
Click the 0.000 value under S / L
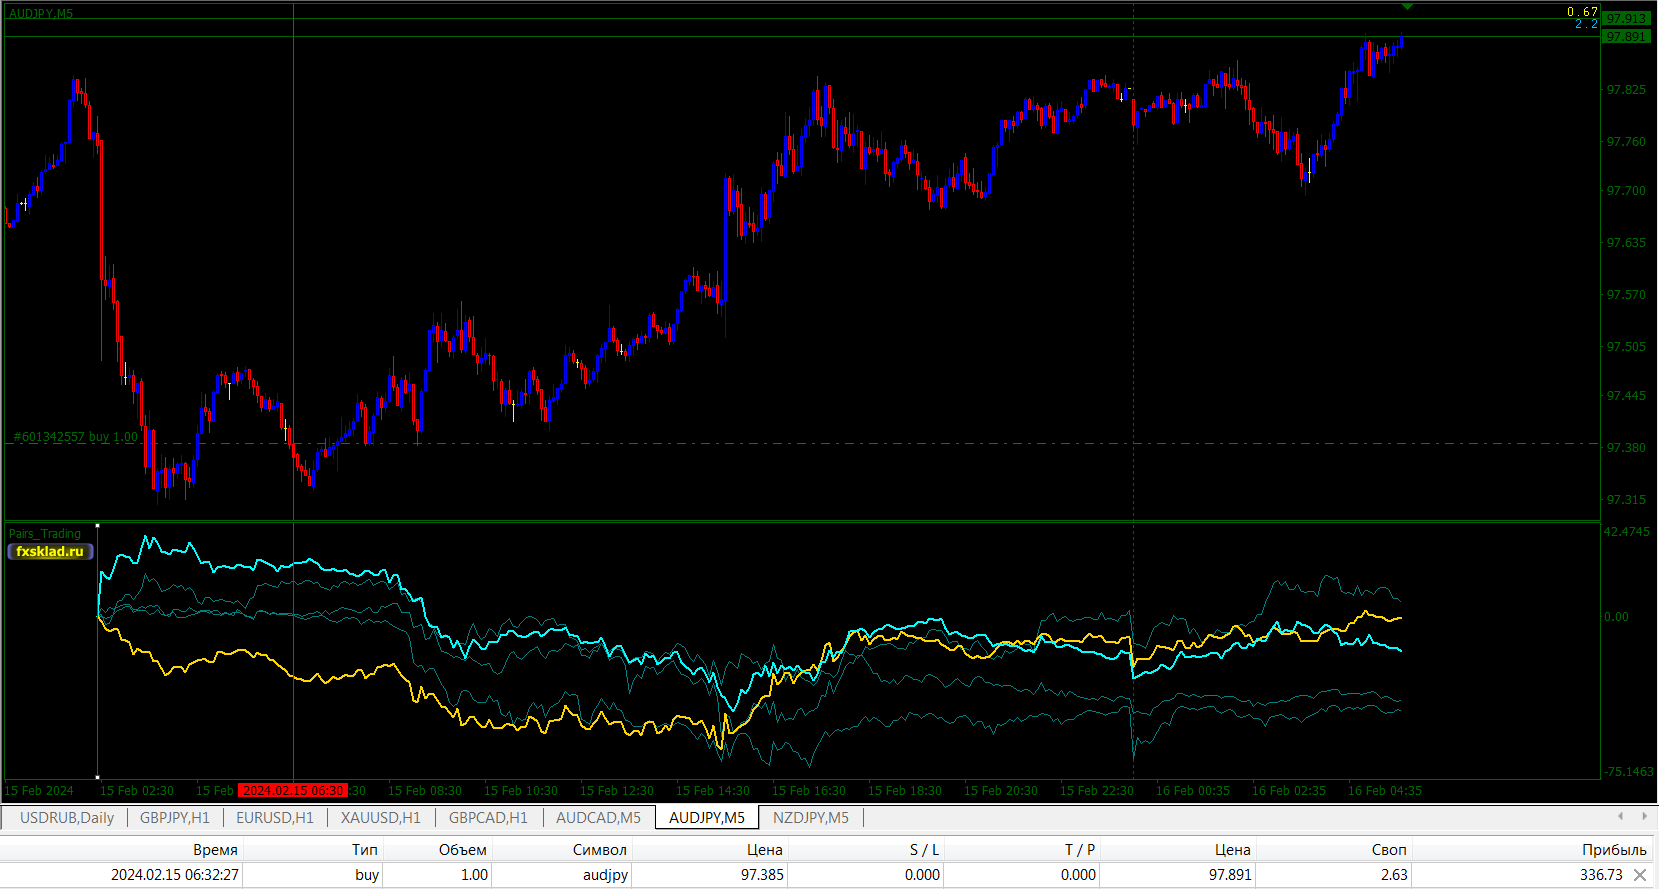922,875
